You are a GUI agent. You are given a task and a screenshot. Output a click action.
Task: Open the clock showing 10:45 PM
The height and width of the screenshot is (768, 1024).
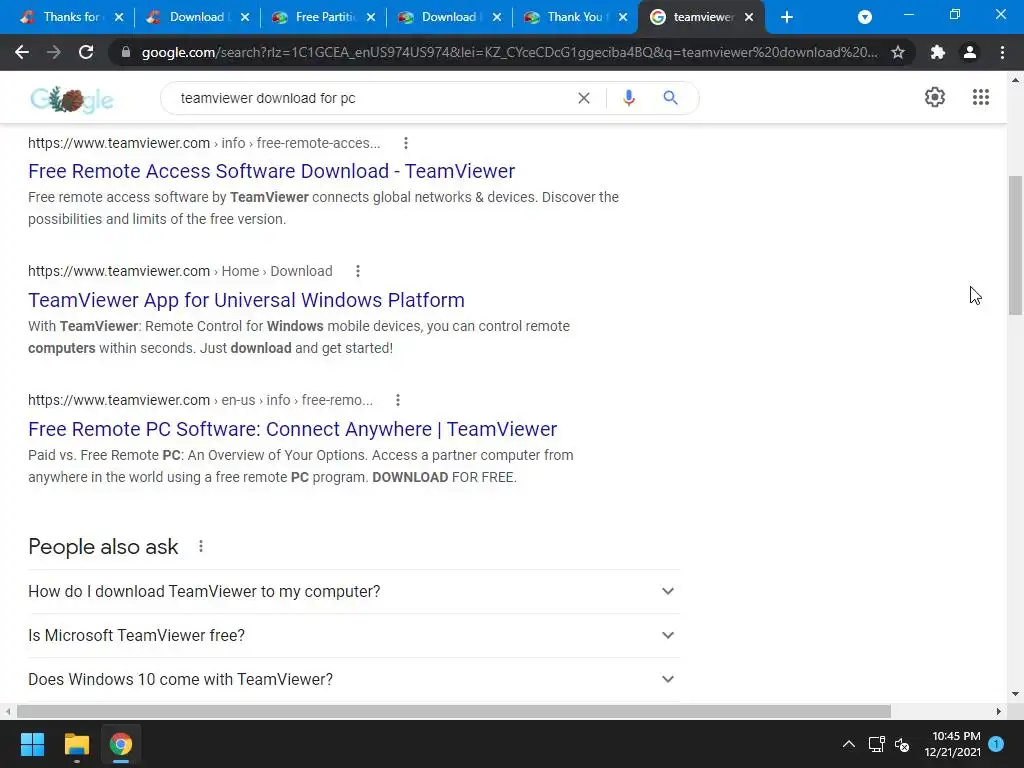(952, 744)
